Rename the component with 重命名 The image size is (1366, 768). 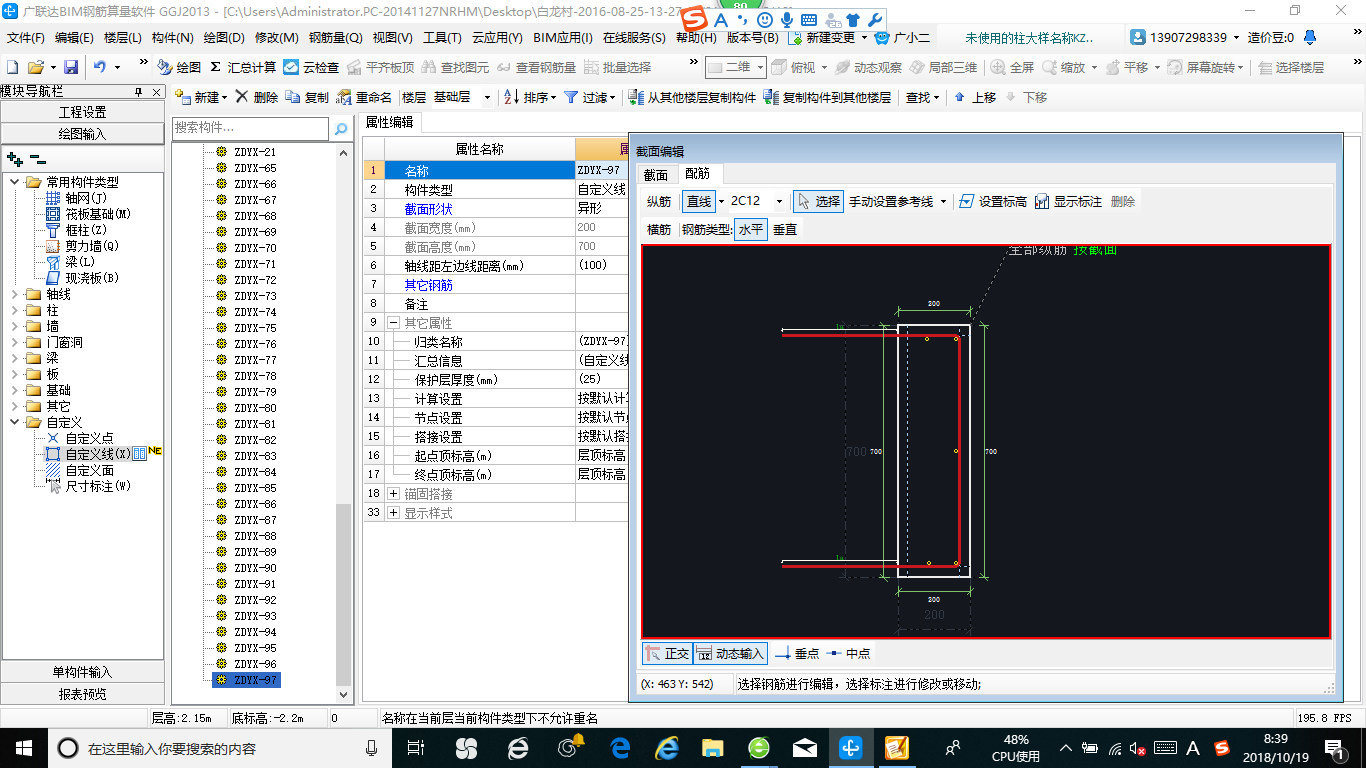tap(364, 97)
